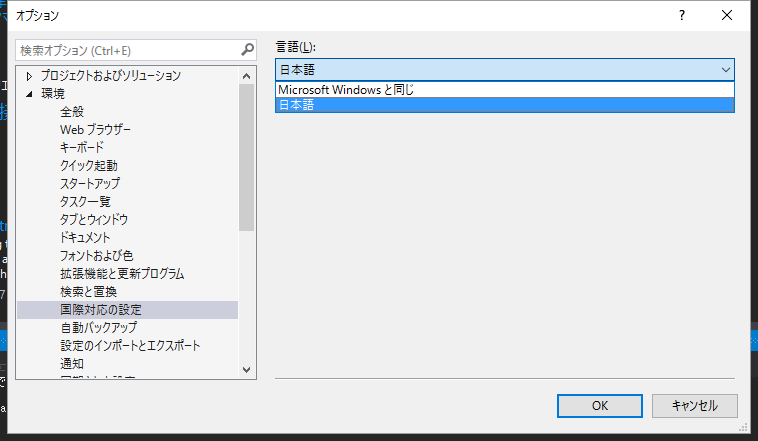
Task: Select クイック起動 tree item
Action: (88, 165)
